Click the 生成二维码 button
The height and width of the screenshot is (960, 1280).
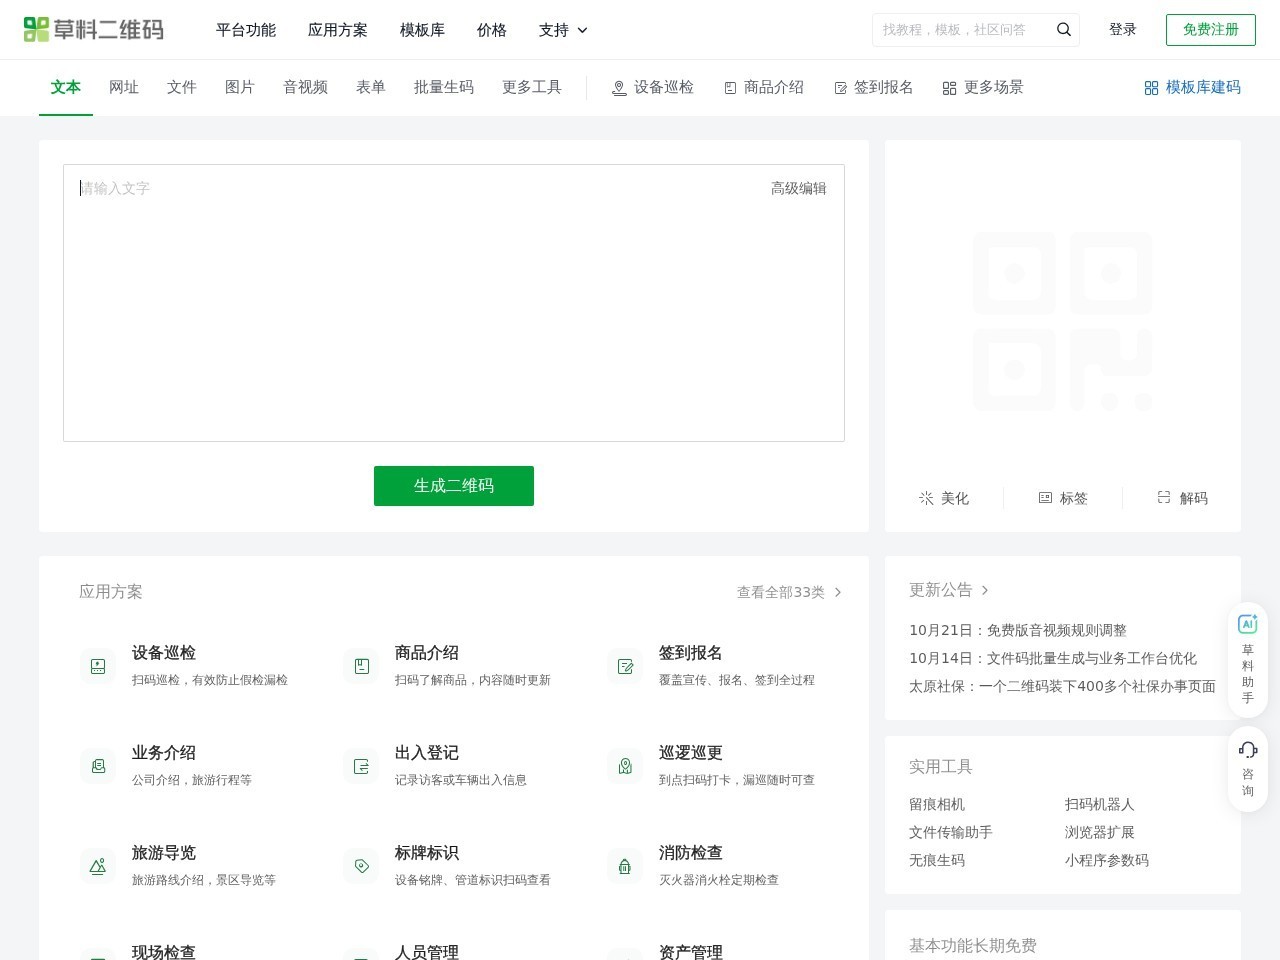tap(454, 486)
